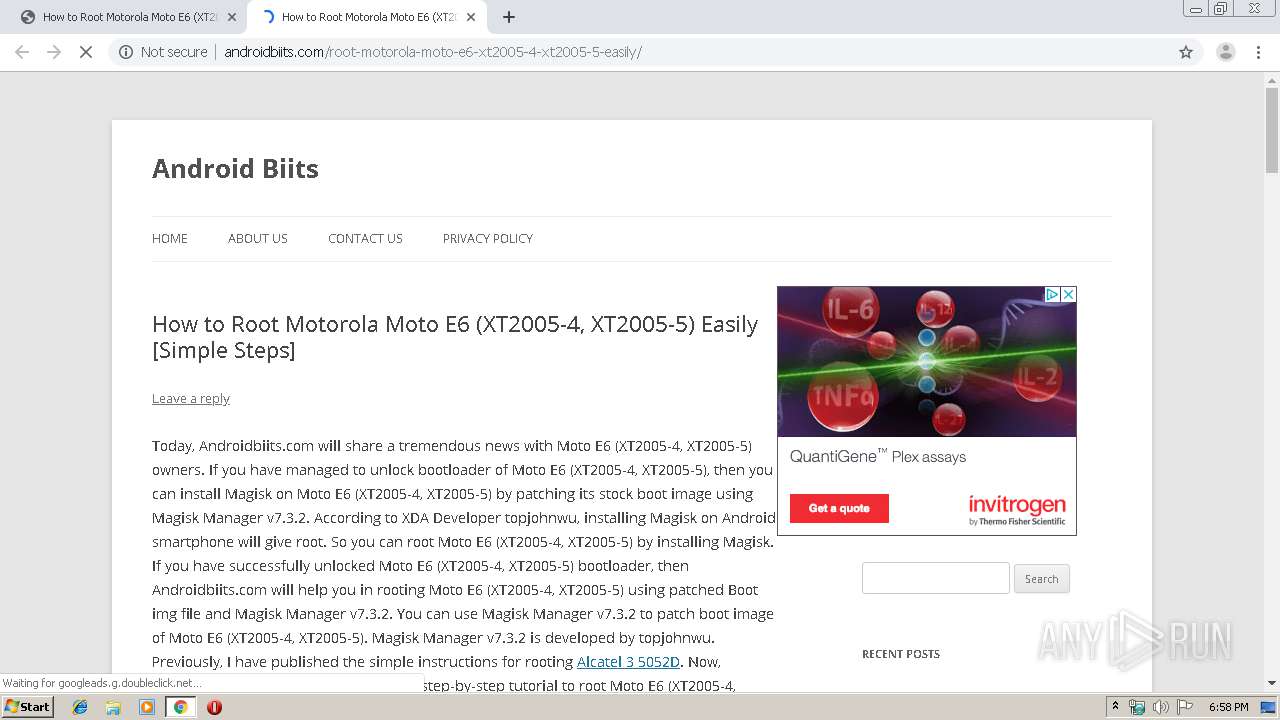Click the RECENT POSTS heading

tap(901, 654)
